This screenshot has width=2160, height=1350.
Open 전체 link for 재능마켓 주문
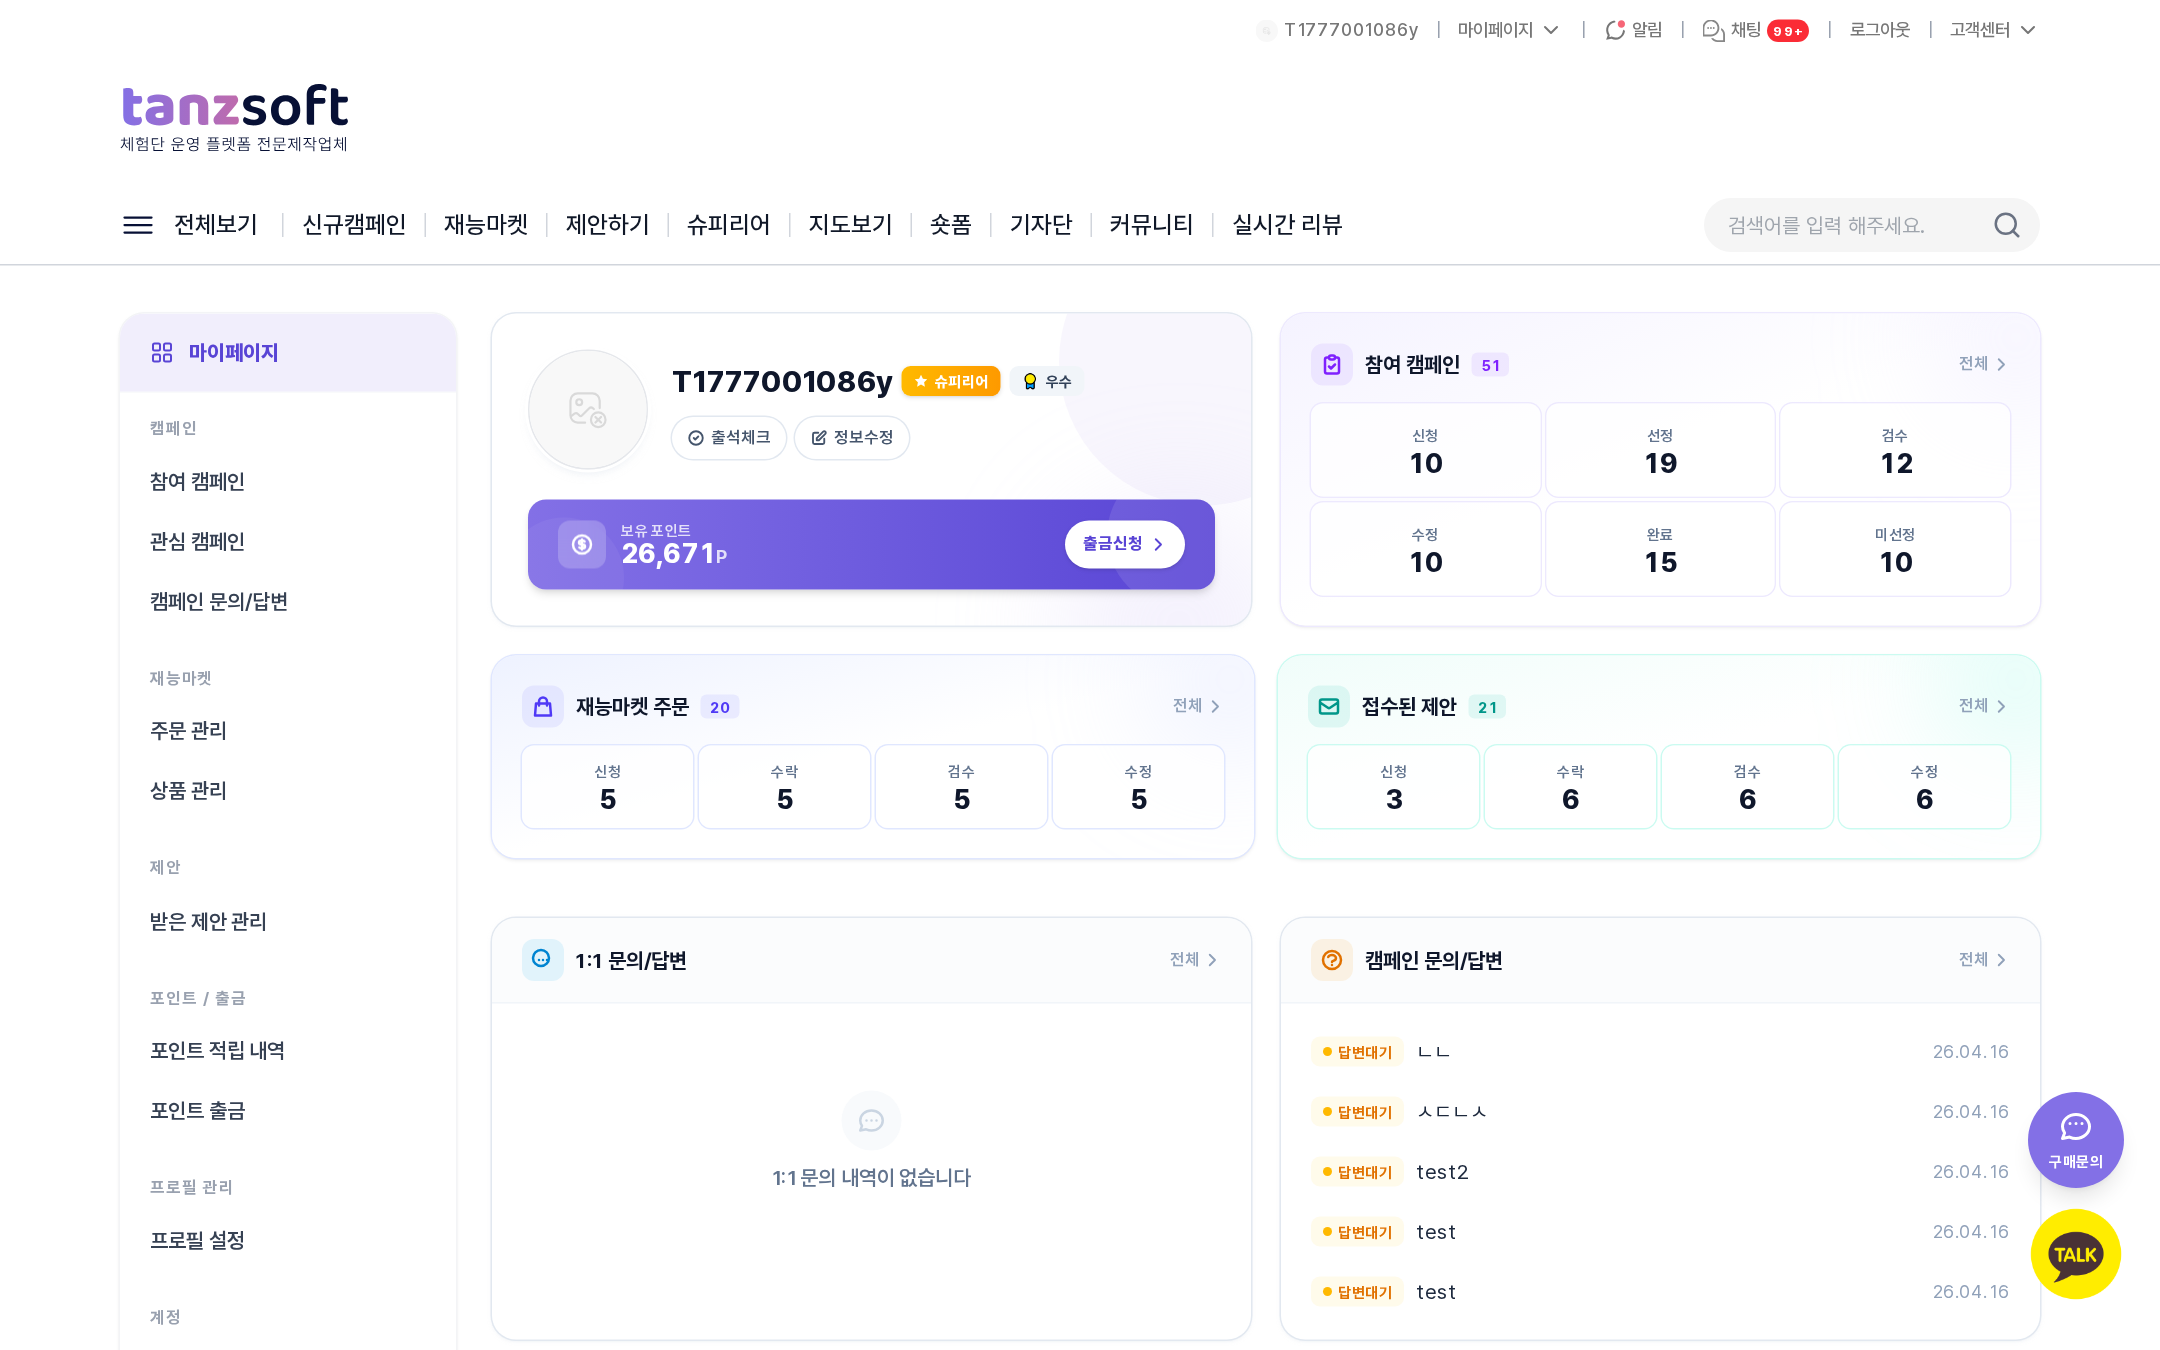point(1196,706)
